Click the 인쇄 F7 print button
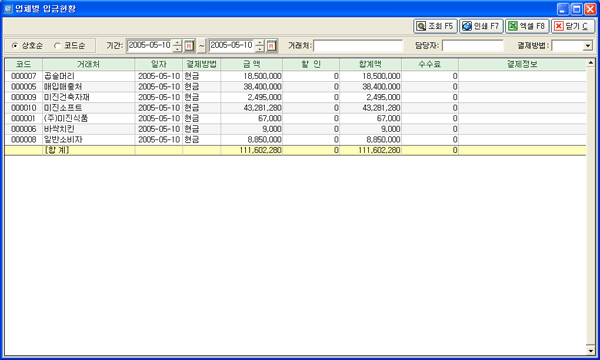Viewport: 600px width, 360px height. (481, 26)
